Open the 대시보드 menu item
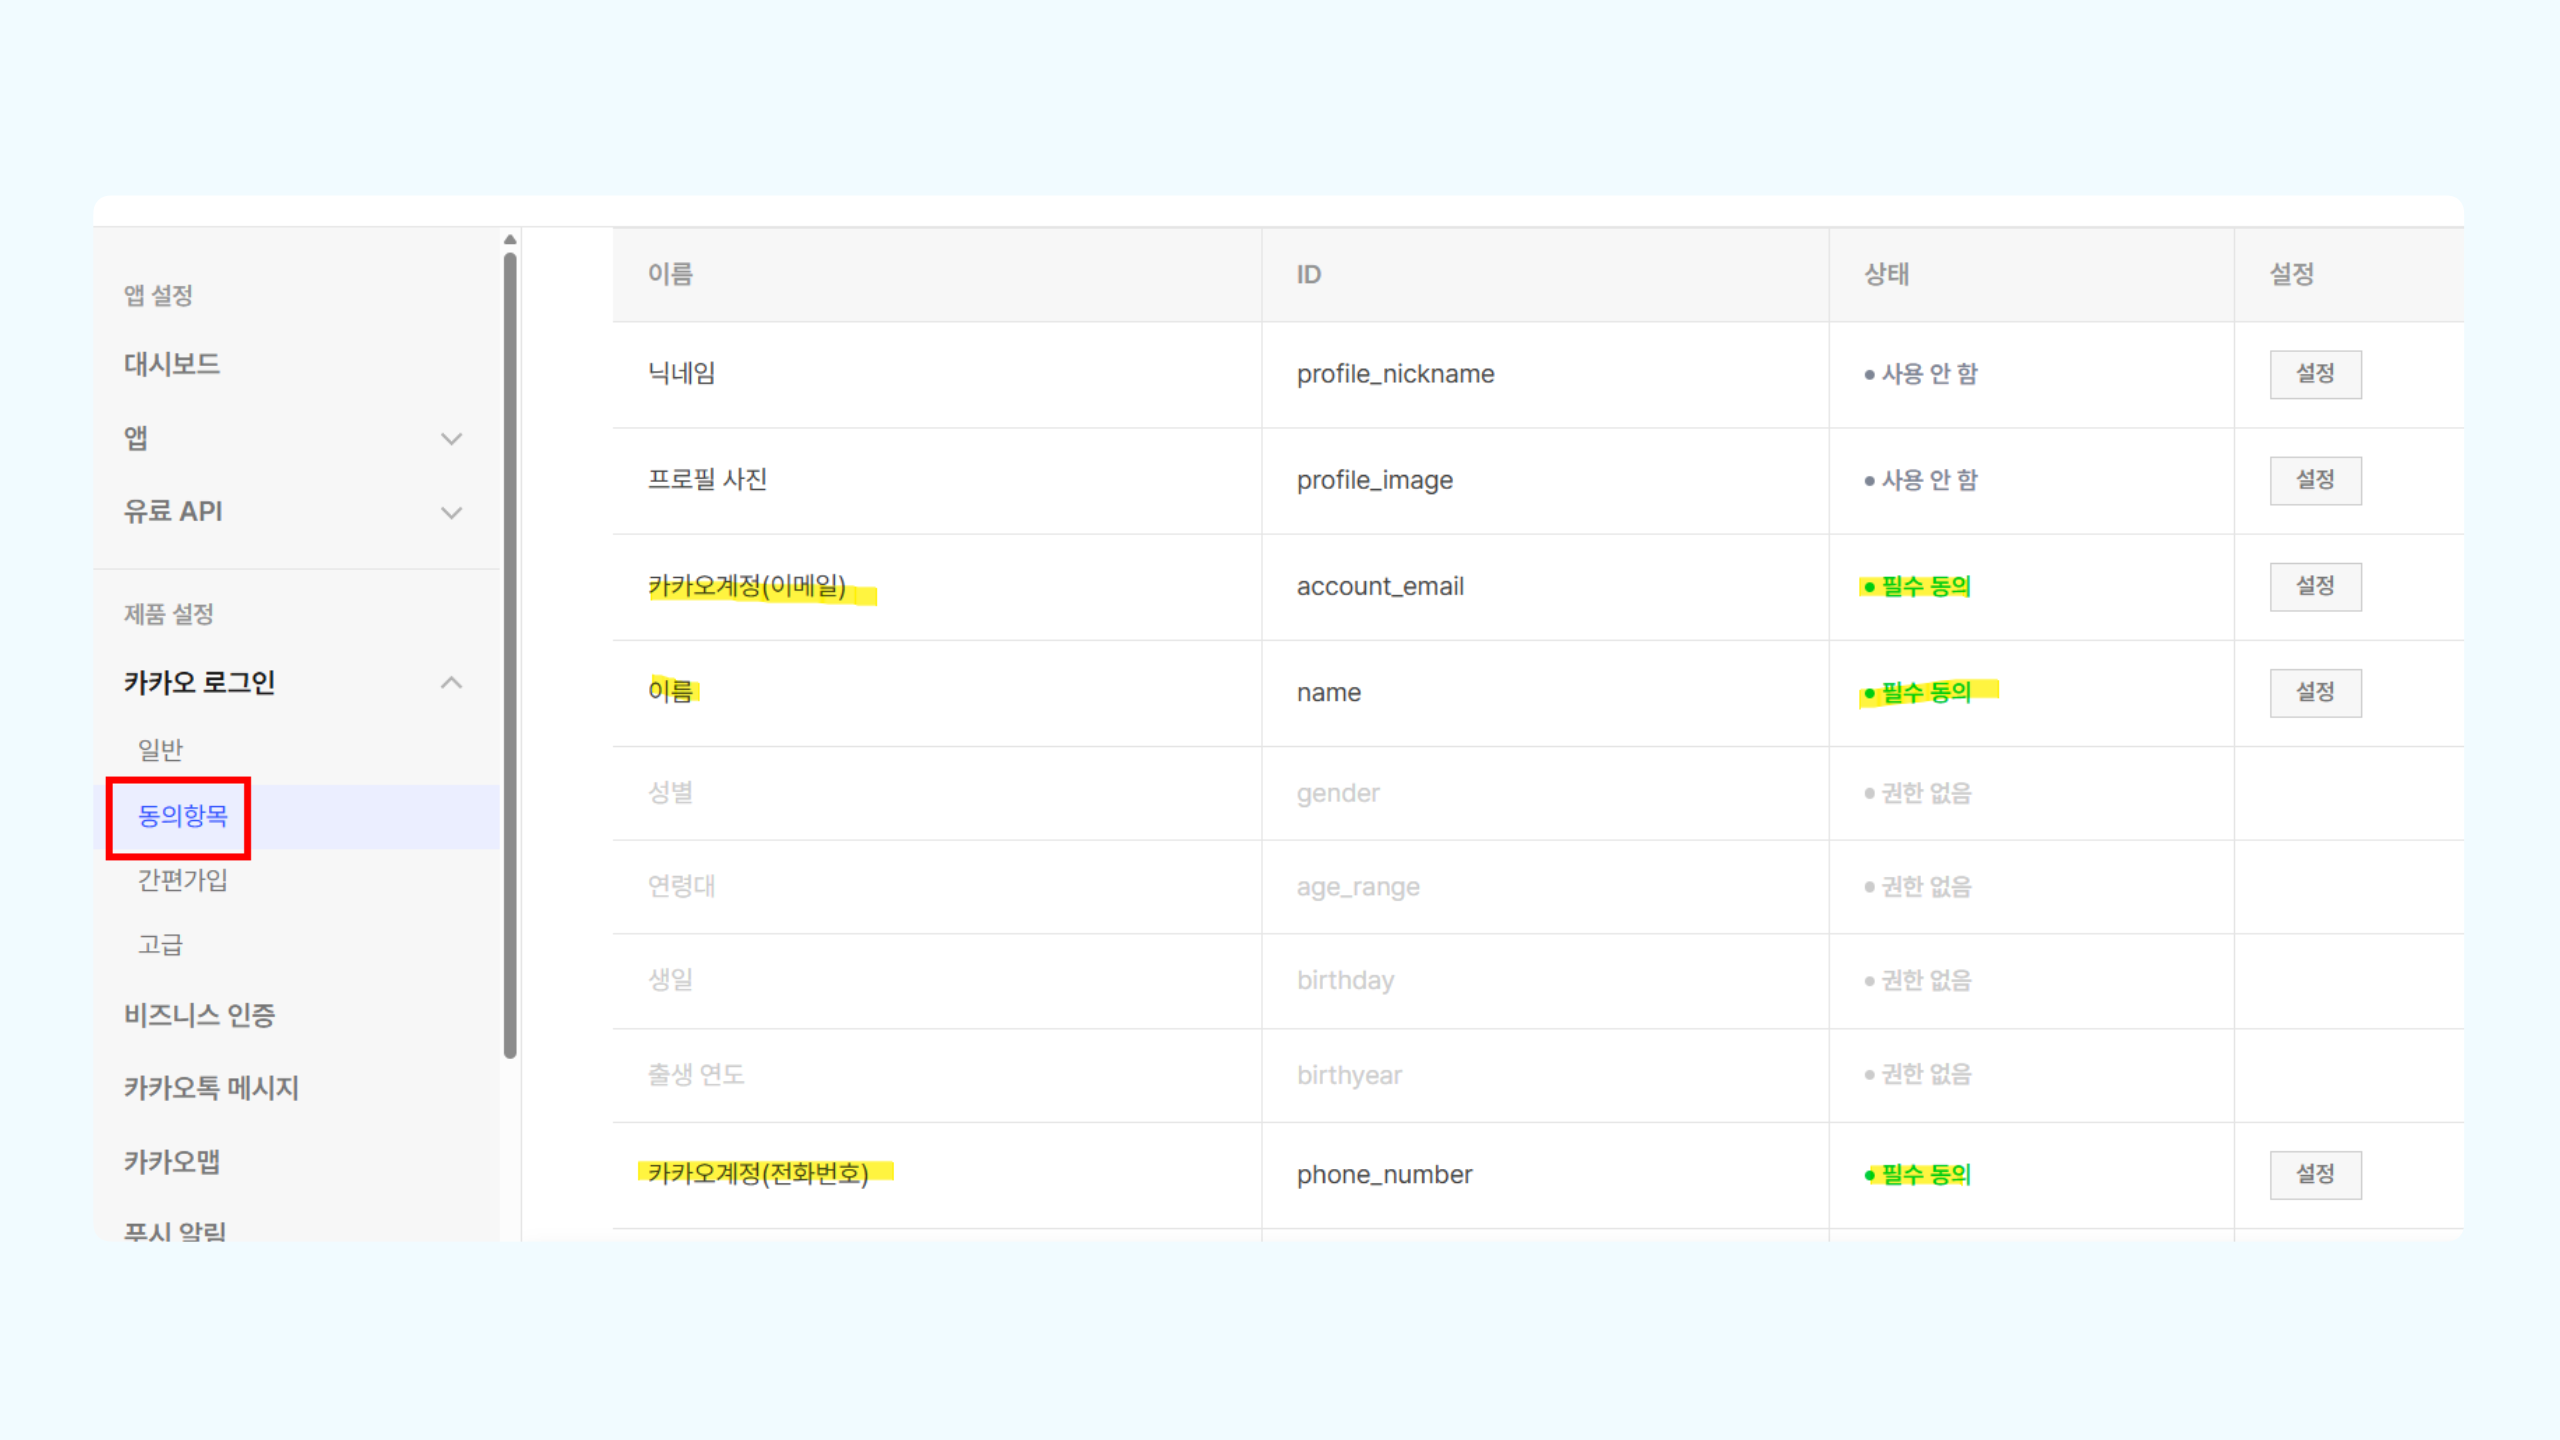Screen dimensions: 2560x1440 point(171,364)
